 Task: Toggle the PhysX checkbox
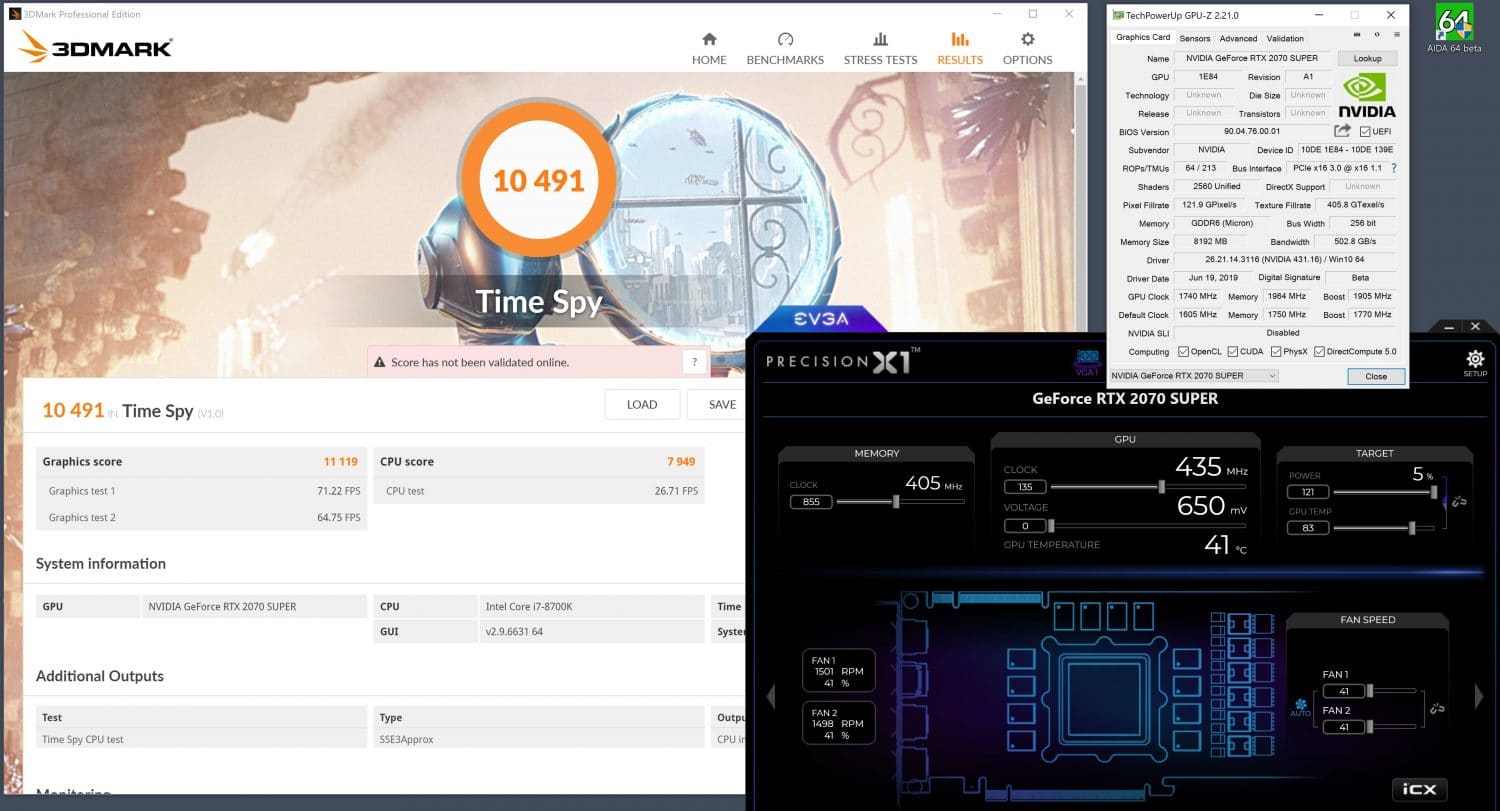1276,351
